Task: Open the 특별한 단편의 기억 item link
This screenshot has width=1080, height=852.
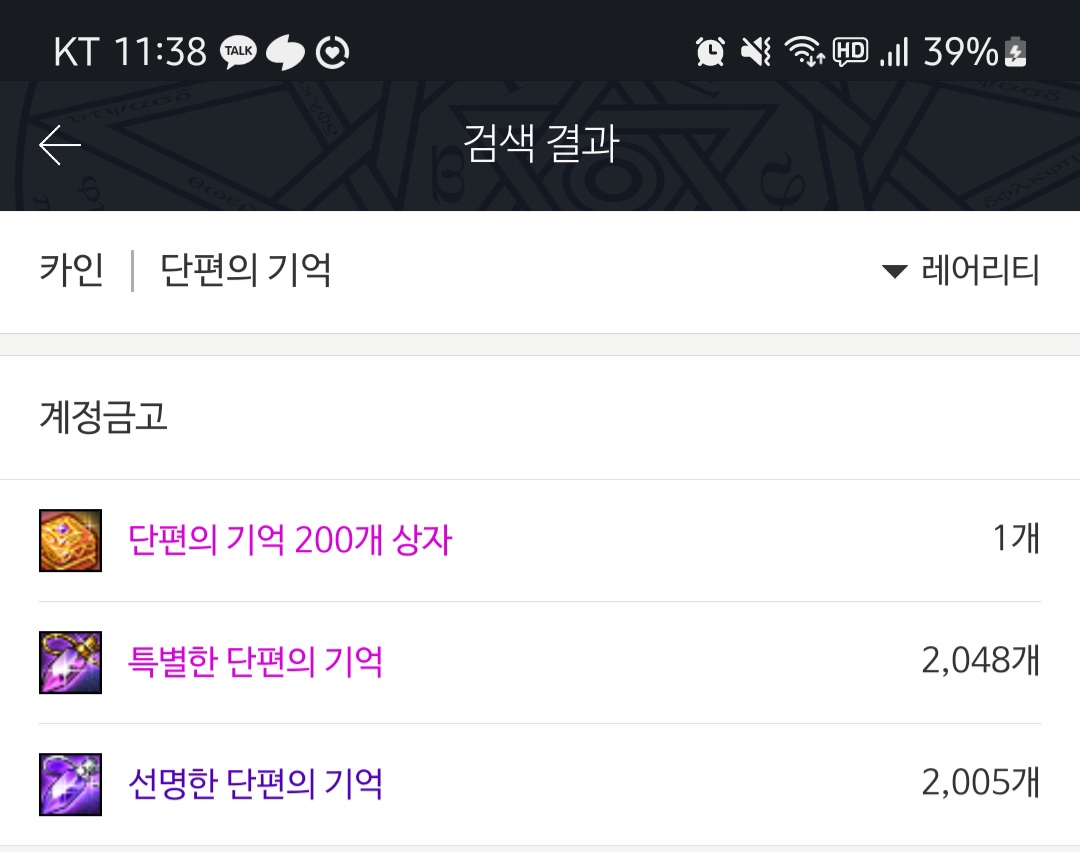Action: [x=256, y=662]
